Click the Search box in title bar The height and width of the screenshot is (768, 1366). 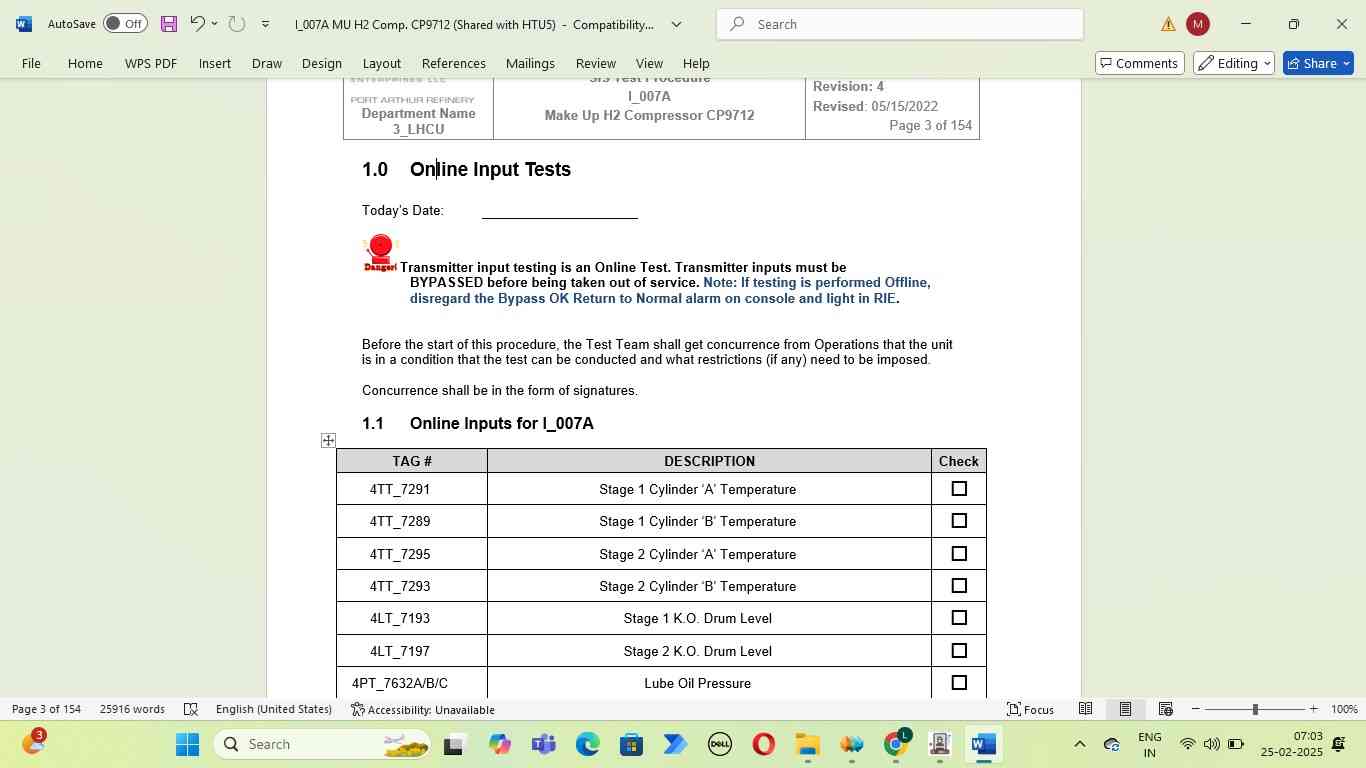coord(900,24)
